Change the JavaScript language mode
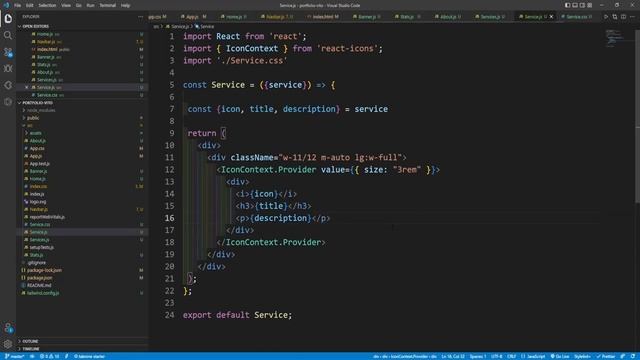This screenshot has height=360, width=640. 533,356
